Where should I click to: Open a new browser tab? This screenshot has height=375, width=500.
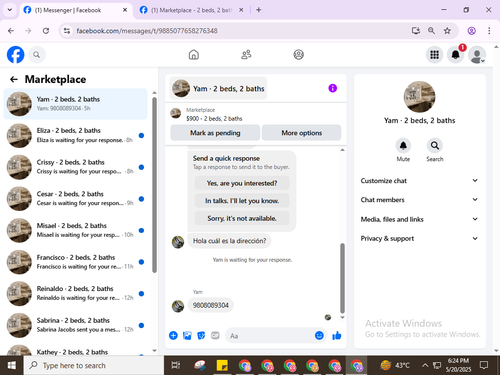259,10
